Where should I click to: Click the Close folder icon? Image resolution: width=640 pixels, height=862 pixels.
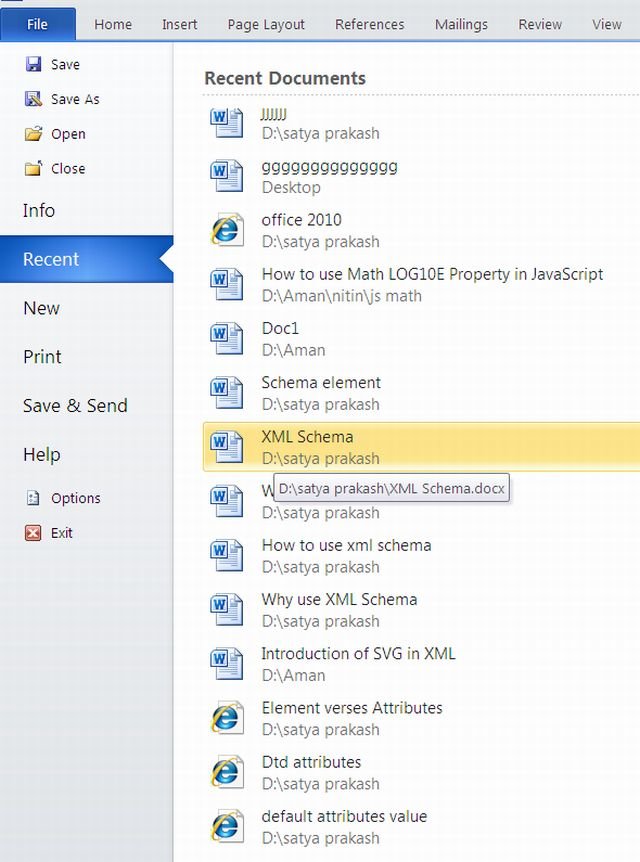point(34,168)
